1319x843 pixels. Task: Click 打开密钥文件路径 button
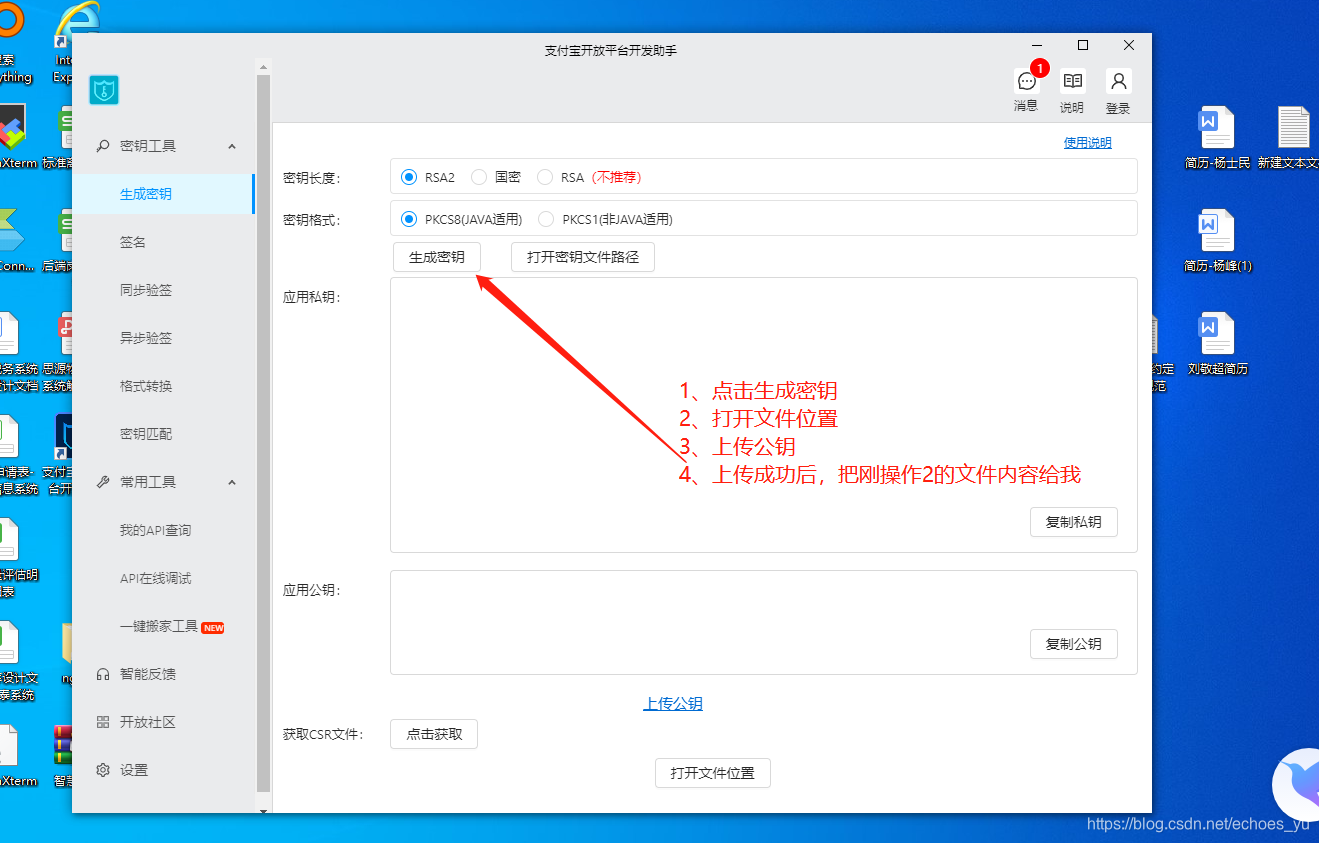click(x=583, y=257)
